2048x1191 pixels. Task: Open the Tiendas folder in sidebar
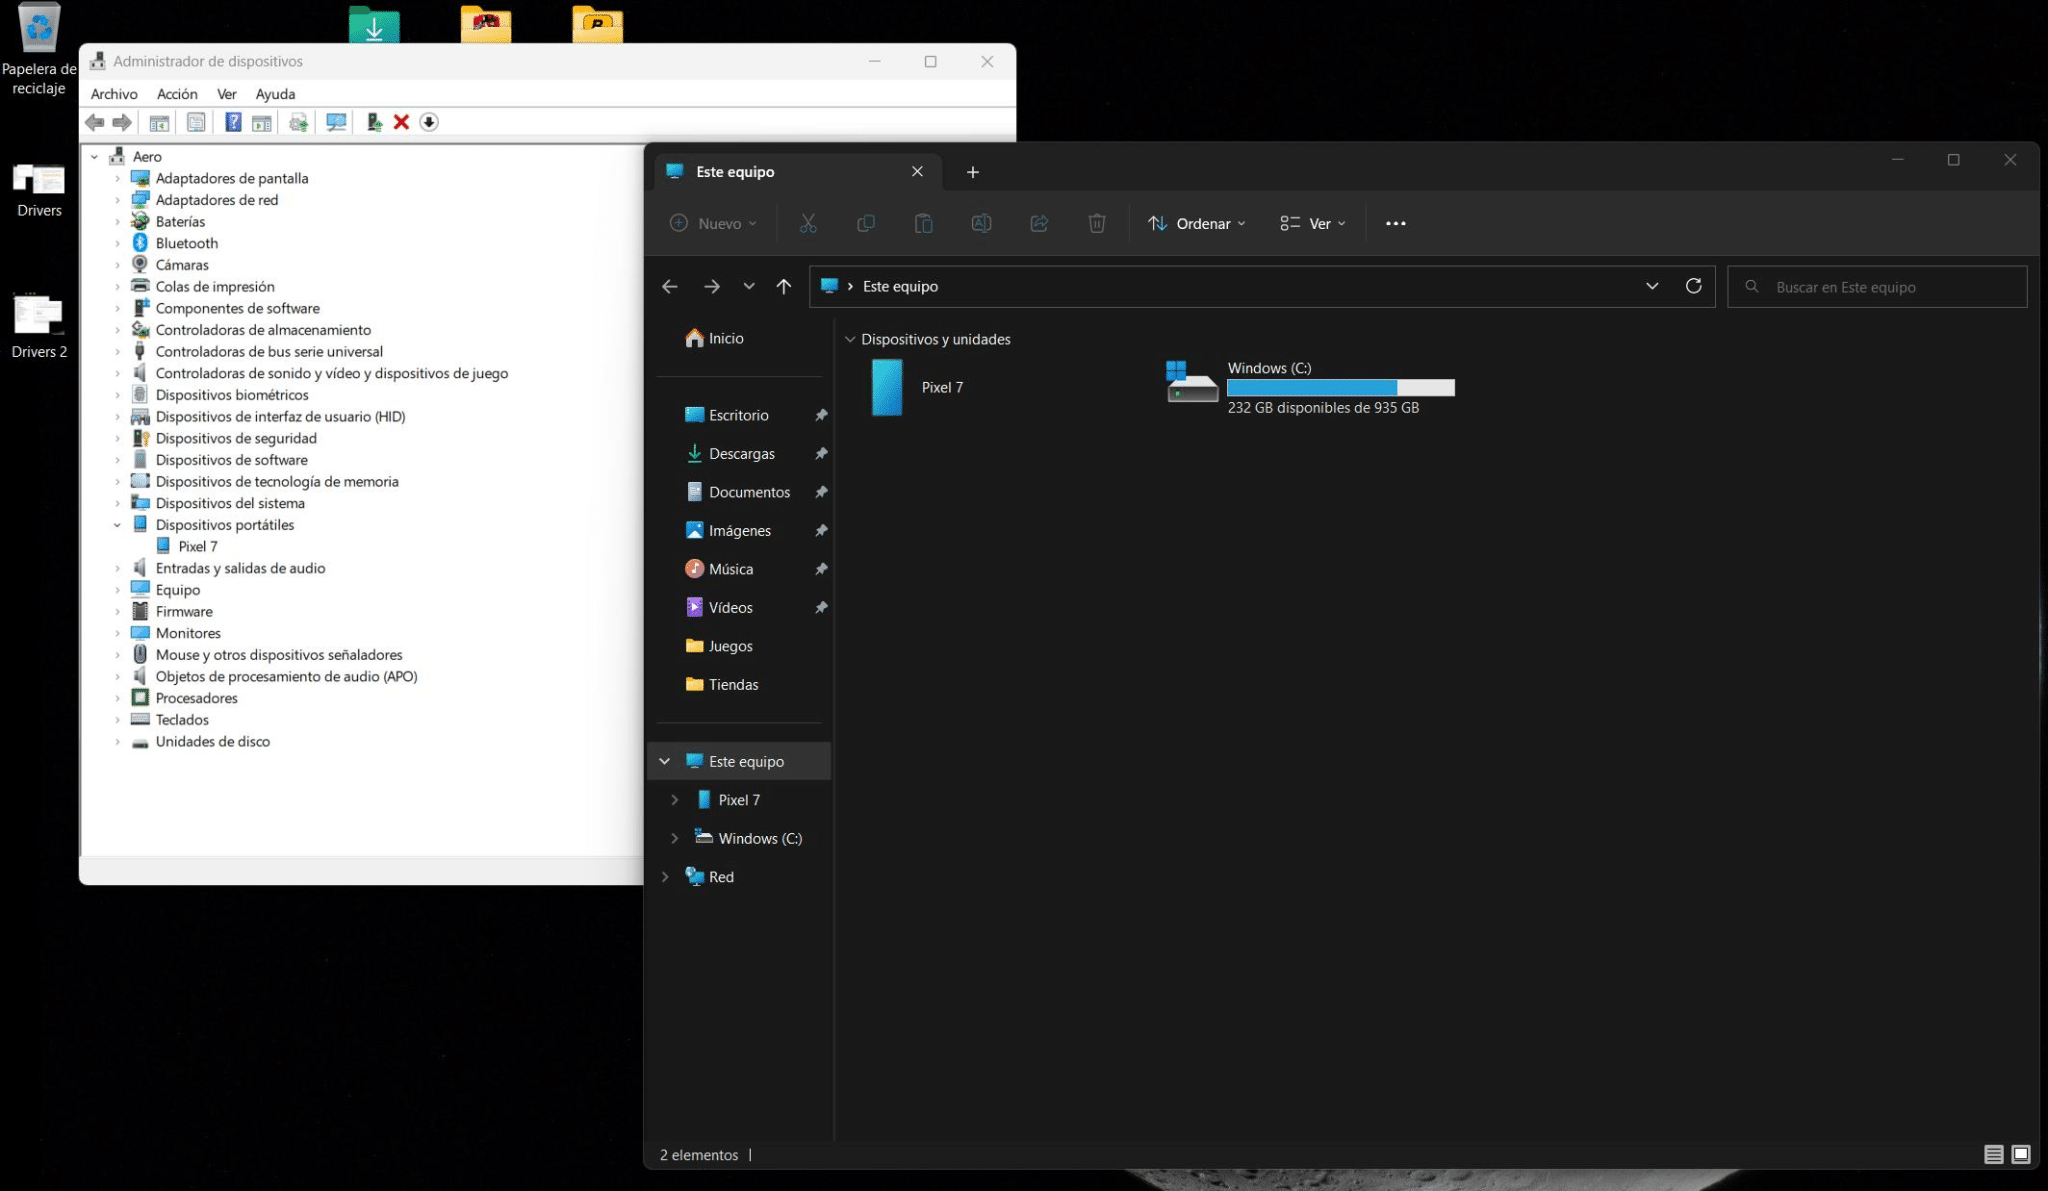coord(722,685)
